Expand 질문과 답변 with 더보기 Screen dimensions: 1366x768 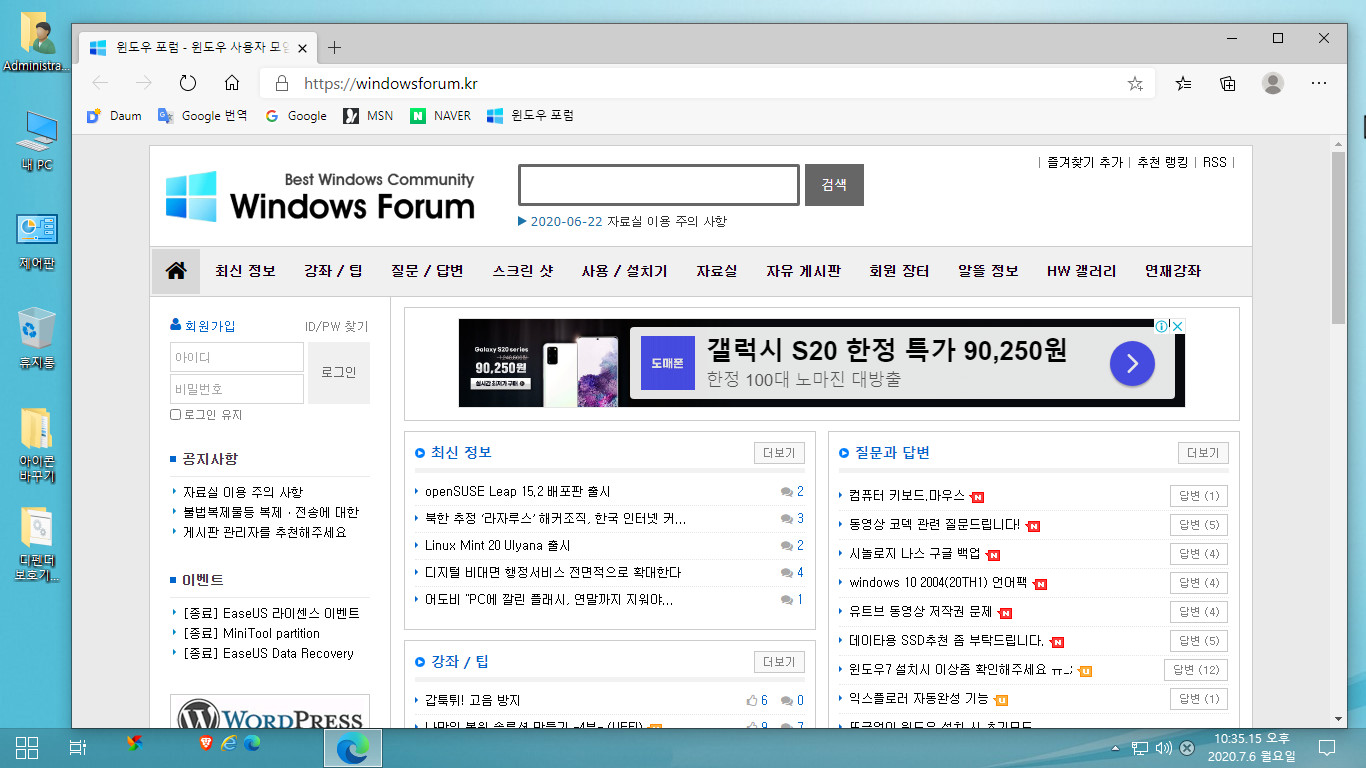point(1203,453)
